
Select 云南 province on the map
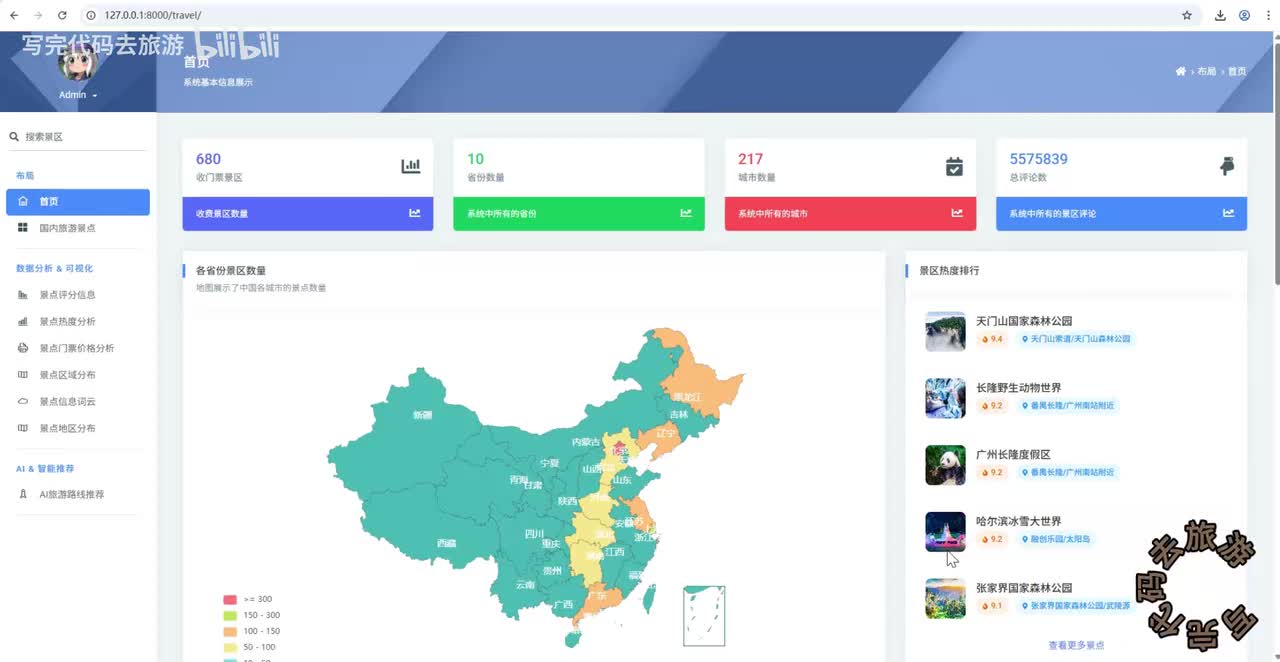pyautogui.click(x=525, y=585)
